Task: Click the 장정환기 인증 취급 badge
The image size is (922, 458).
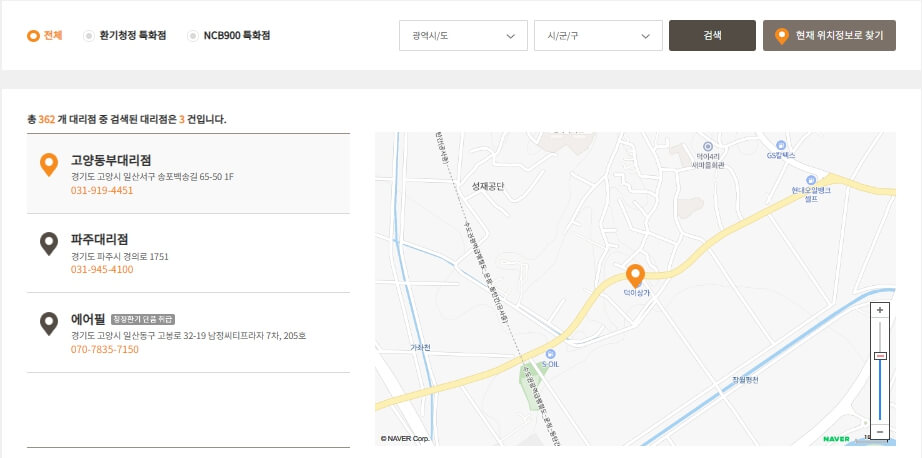Action: [x=143, y=319]
